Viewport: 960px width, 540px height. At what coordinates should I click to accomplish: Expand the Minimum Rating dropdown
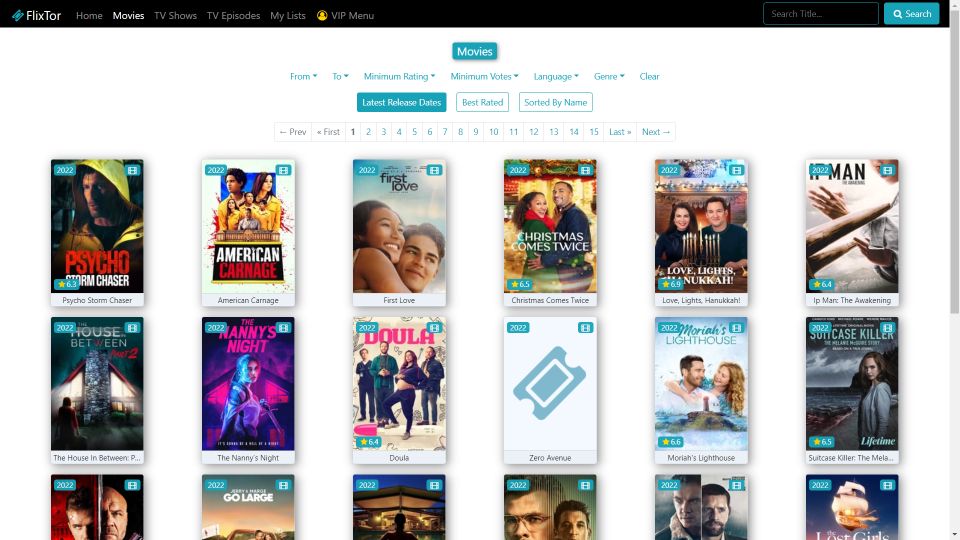point(399,77)
